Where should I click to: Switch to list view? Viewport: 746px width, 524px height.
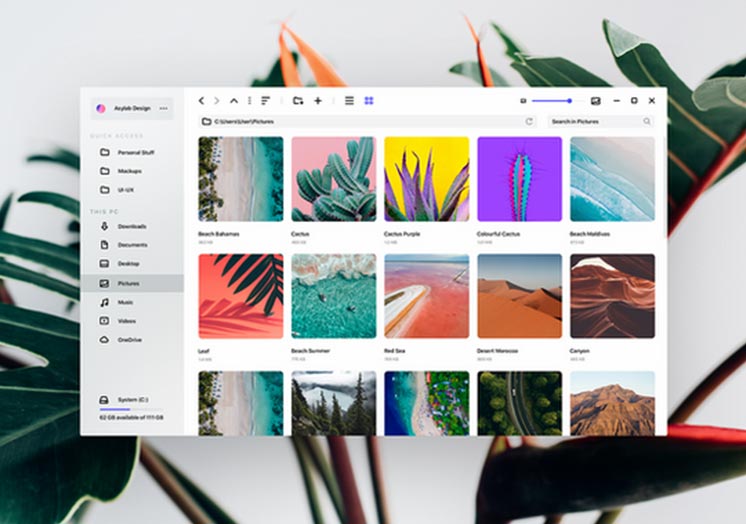click(349, 101)
